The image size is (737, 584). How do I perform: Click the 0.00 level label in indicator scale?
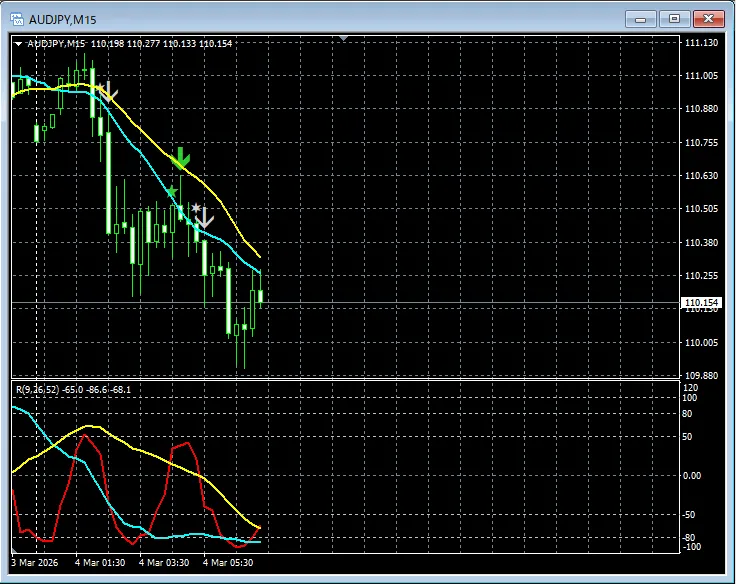(x=691, y=476)
